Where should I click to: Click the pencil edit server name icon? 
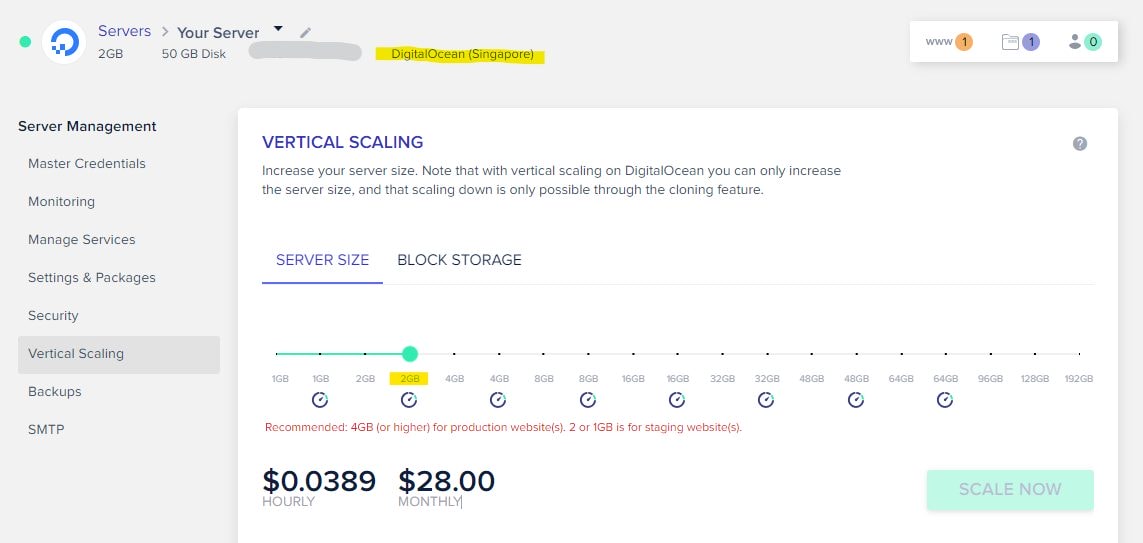pos(305,32)
